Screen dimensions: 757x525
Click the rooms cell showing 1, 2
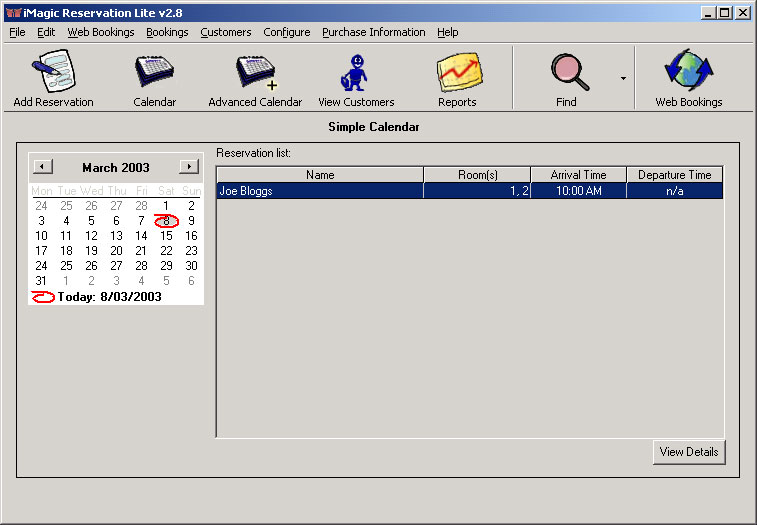[x=477, y=191]
